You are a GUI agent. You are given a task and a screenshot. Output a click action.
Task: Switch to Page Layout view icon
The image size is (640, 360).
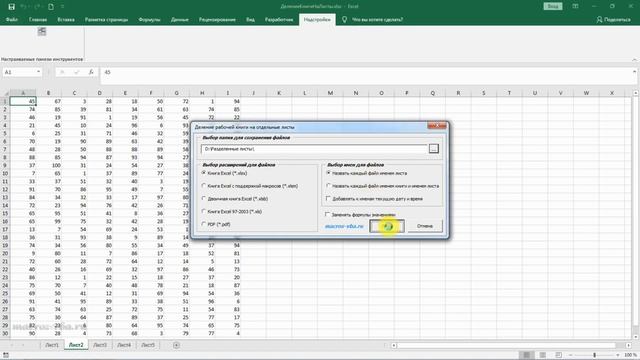(542, 355)
